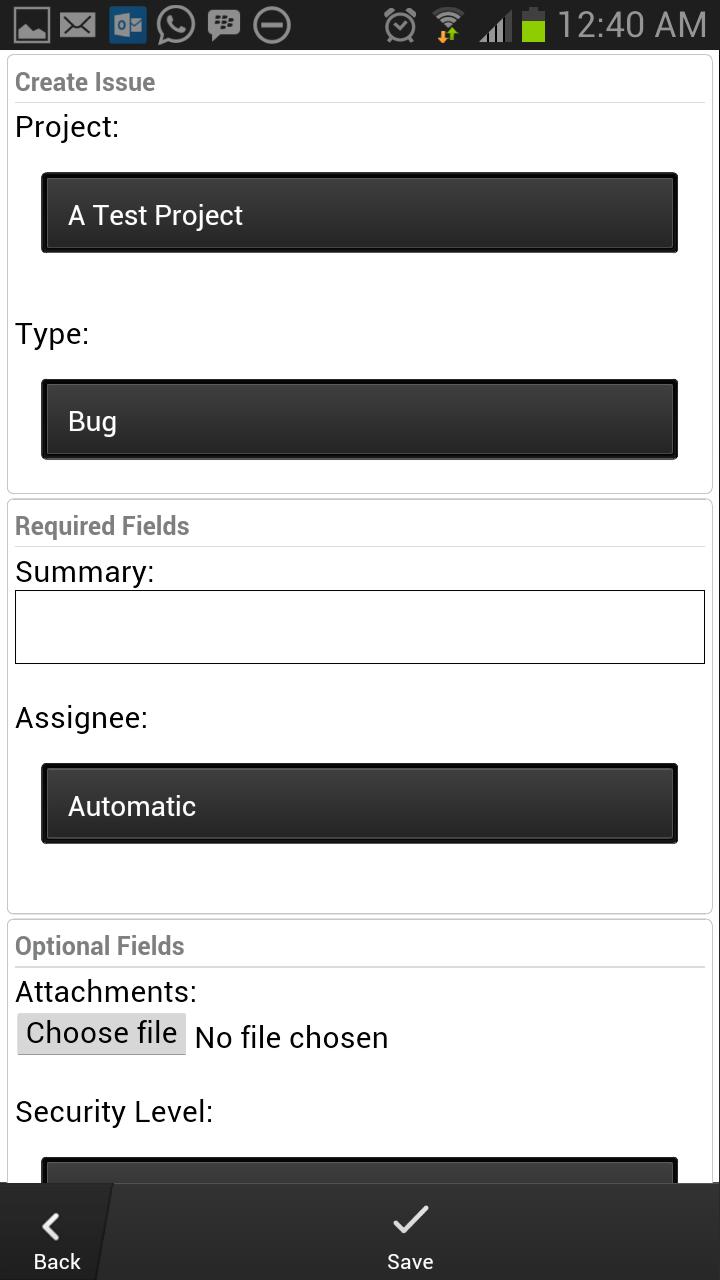The image size is (720, 1280).
Task: Open the Assignee dropdown showing Automatic
Action: tap(360, 803)
